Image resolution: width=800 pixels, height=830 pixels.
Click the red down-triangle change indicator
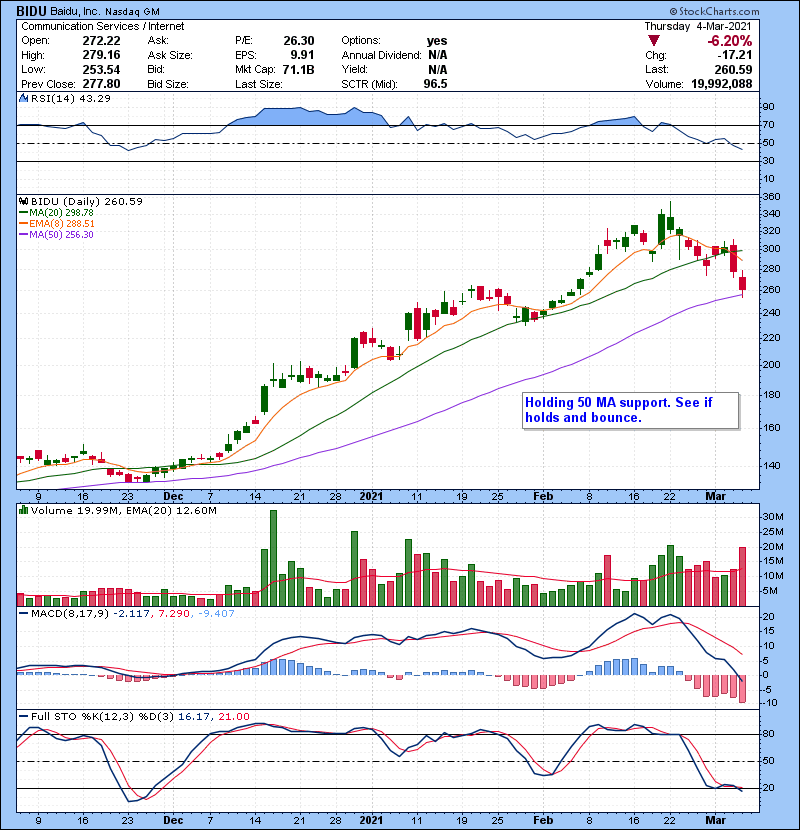(654, 40)
